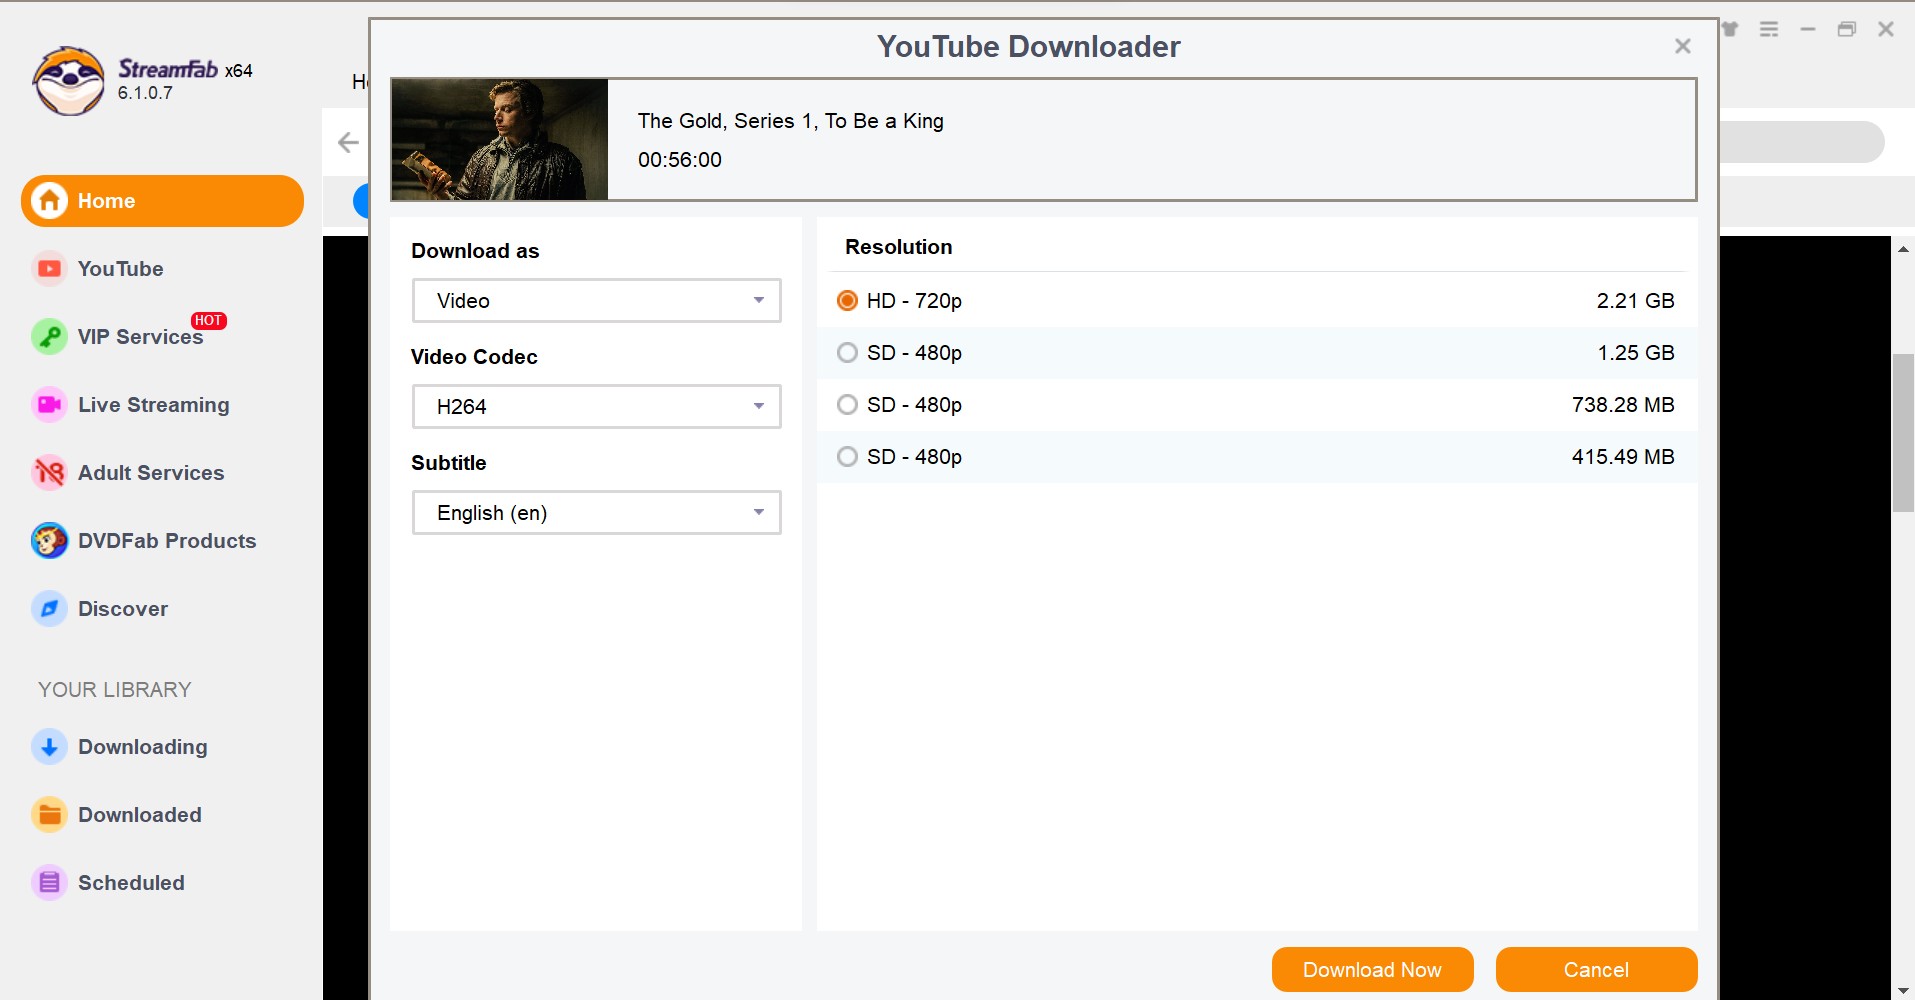Click the Scheduled list icon
Screen dimensions: 1915x1000
(x=49, y=883)
